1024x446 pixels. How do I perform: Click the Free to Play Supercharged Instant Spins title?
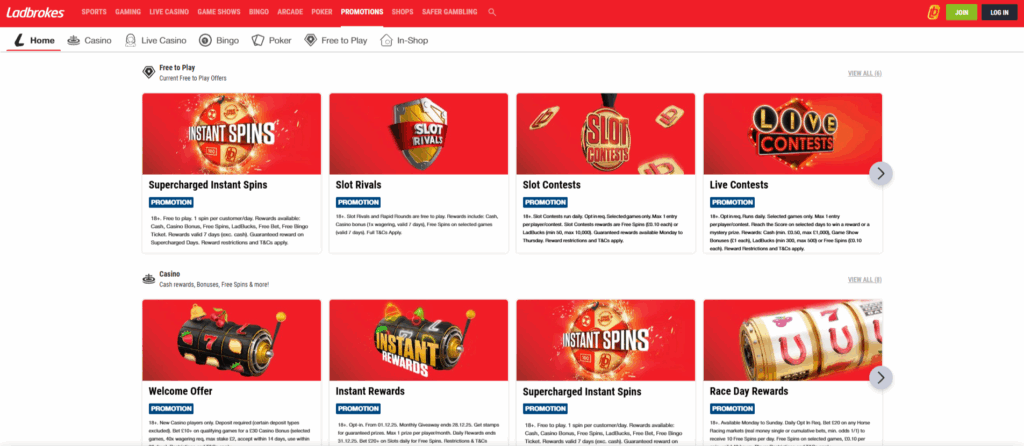point(208,185)
